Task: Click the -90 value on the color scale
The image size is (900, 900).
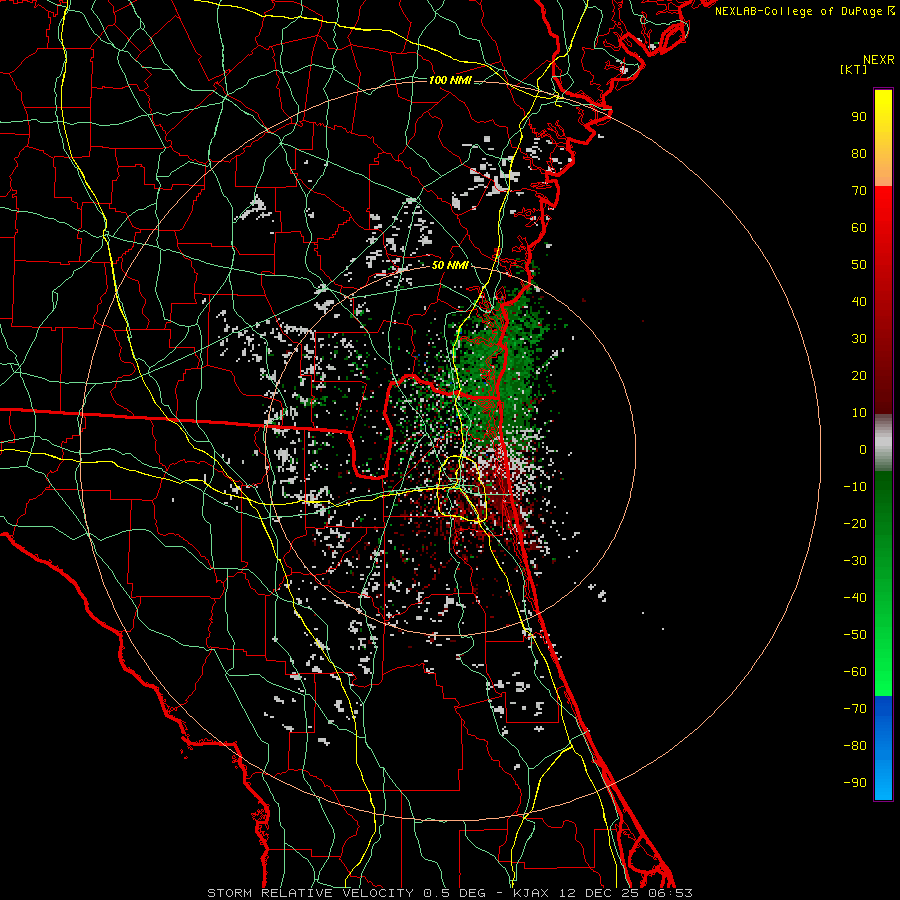Action: tap(855, 782)
